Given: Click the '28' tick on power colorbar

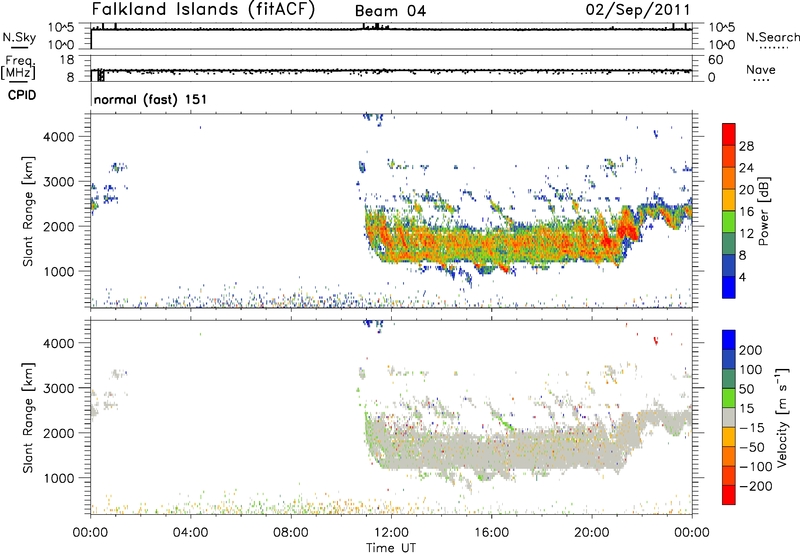Looking at the screenshot, I should (x=746, y=146).
